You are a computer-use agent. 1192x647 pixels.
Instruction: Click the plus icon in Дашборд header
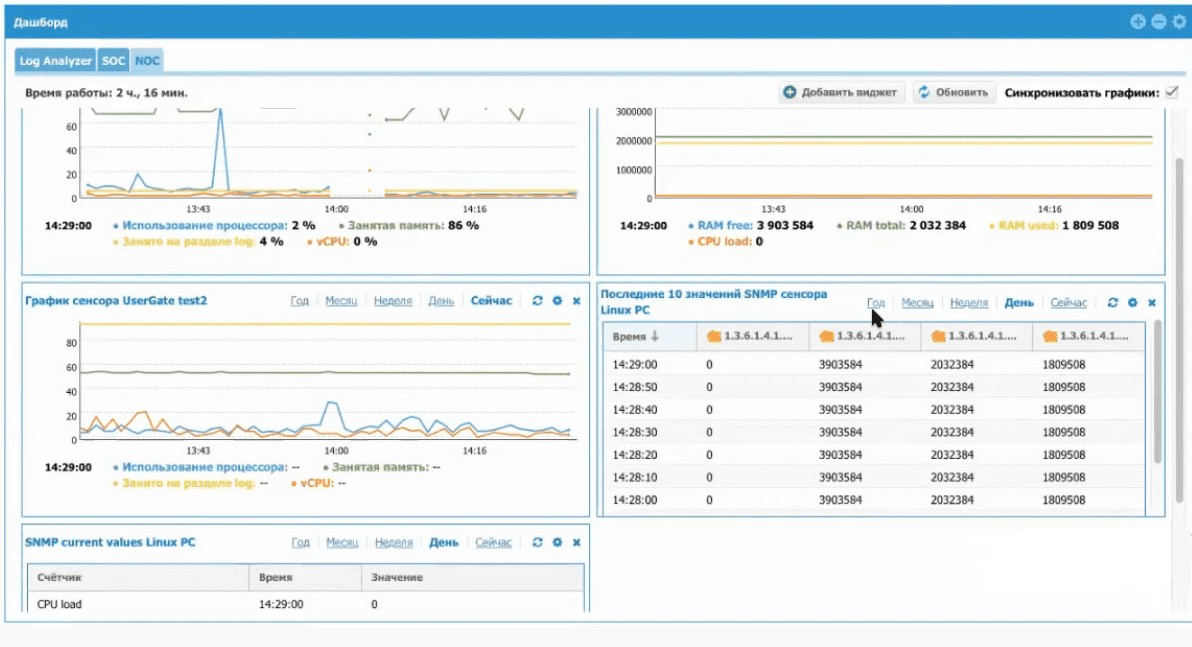click(x=1137, y=21)
